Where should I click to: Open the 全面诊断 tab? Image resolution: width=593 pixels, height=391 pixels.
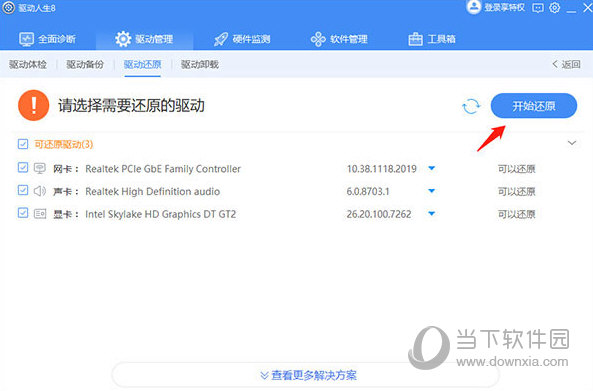[48, 39]
